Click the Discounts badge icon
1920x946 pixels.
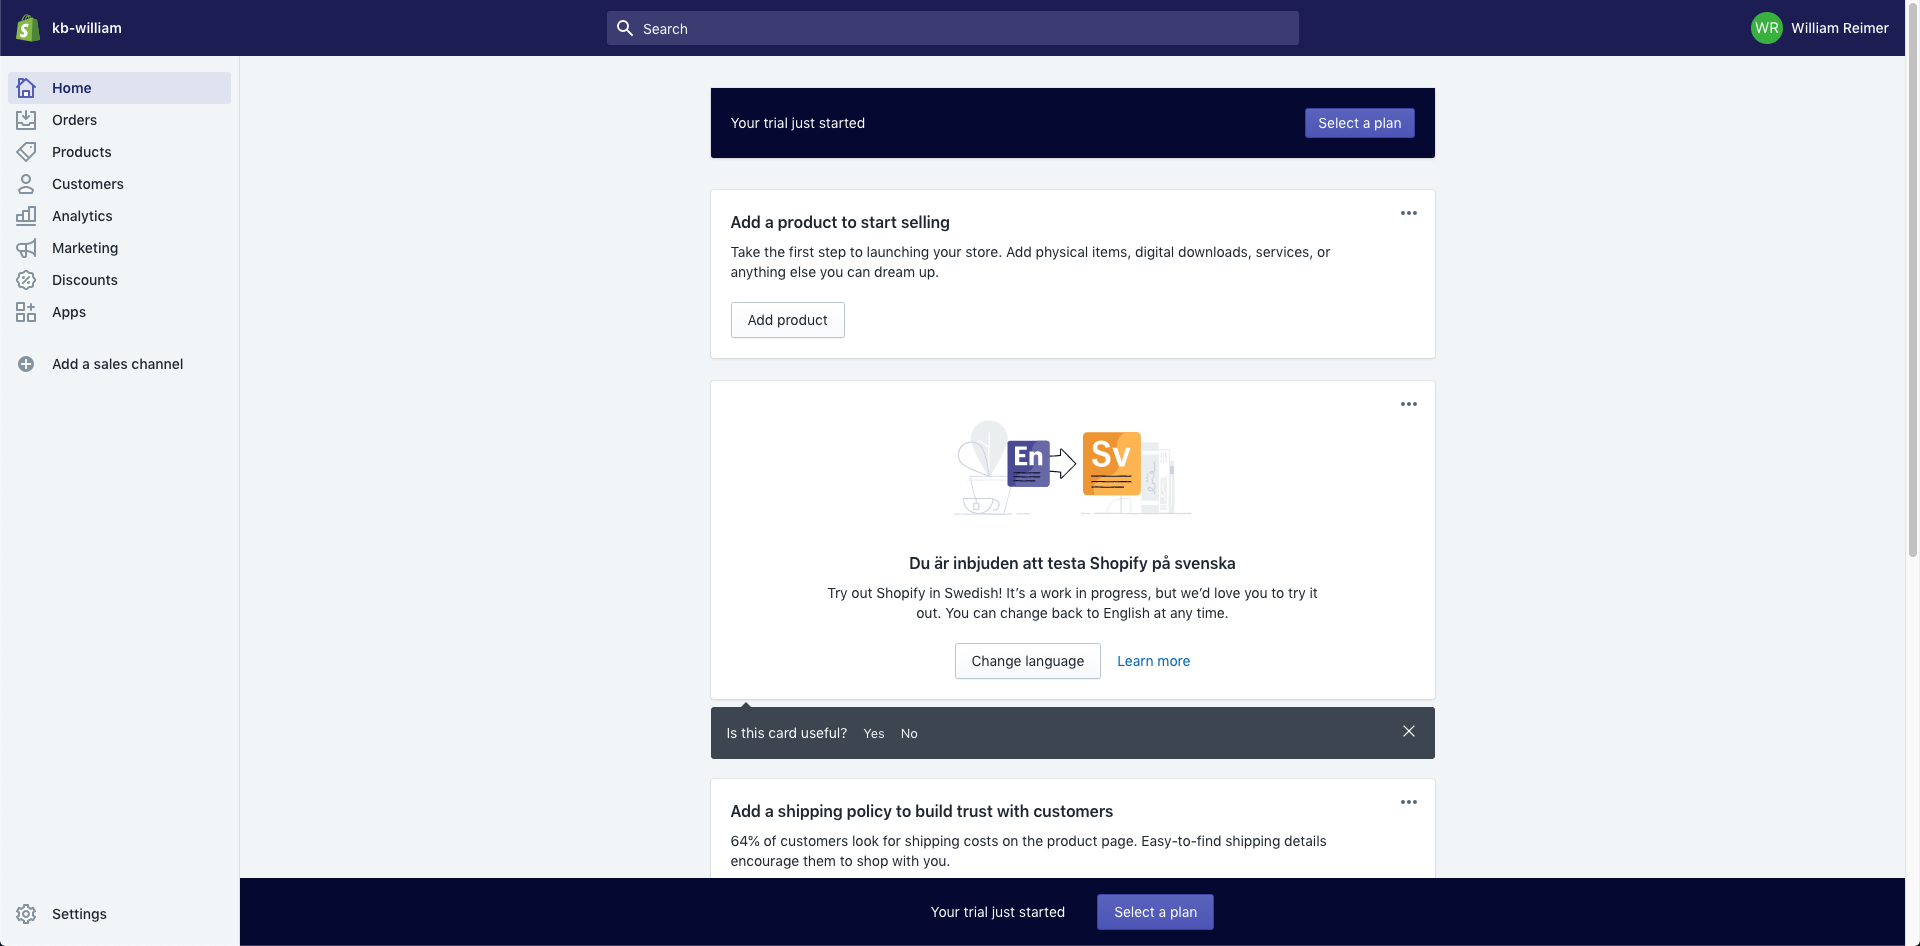coord(26,280)
